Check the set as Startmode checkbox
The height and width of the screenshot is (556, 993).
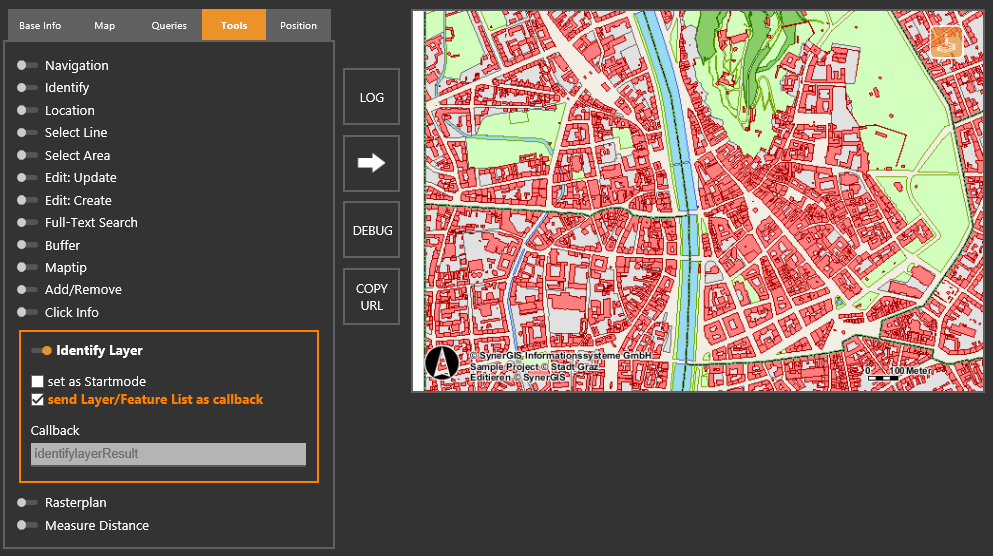38,382
